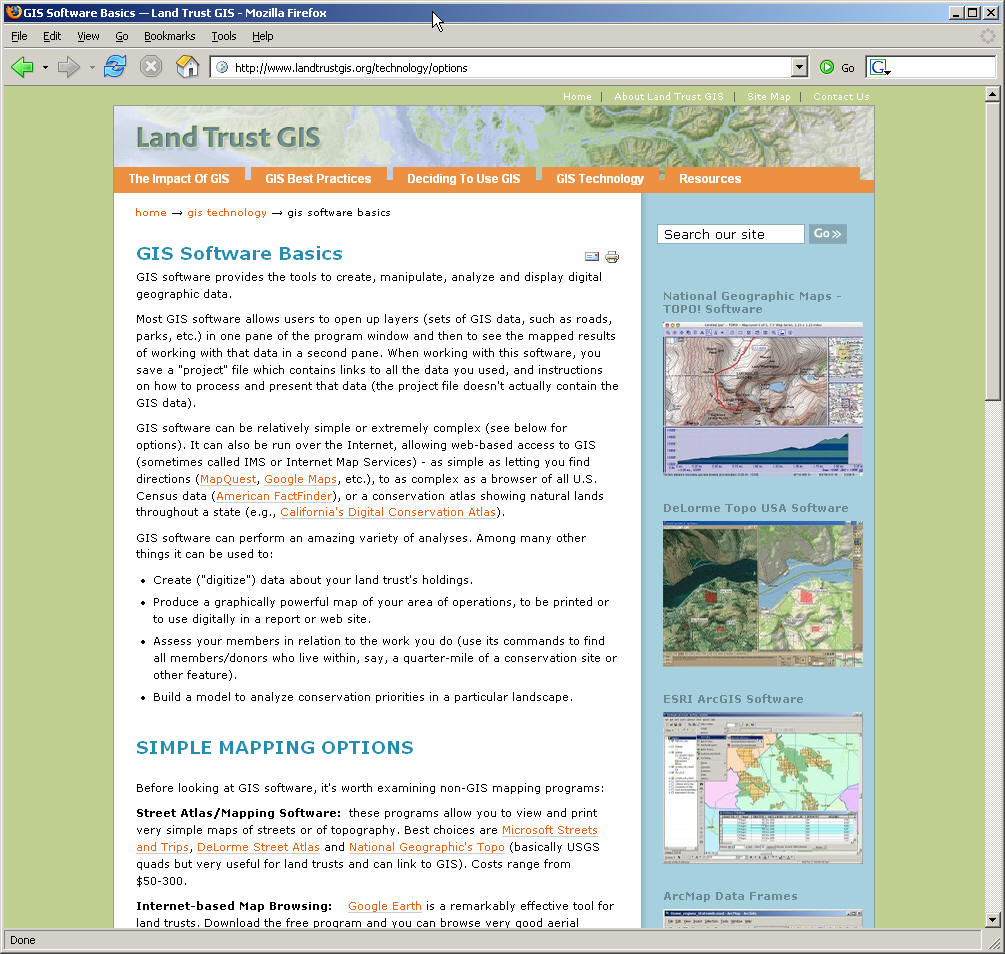The width and height of the screenshot is (1005, 954).
Task: Click the green Back arrow button
Action: pyautogui.click(x=22, y=67)
